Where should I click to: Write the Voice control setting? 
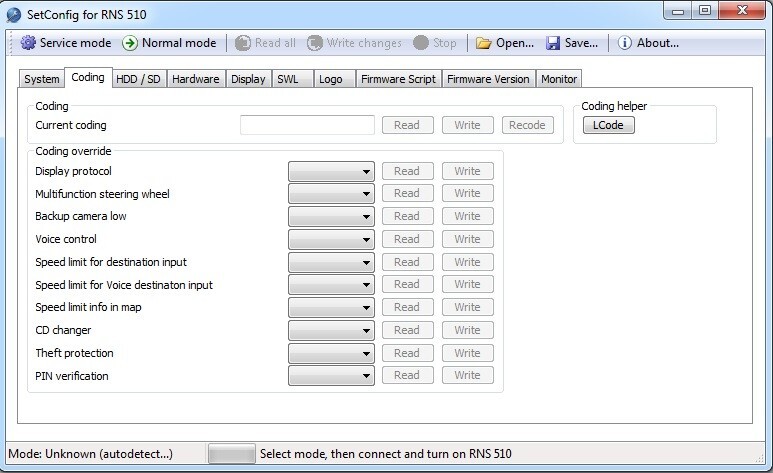click(467, 239)
